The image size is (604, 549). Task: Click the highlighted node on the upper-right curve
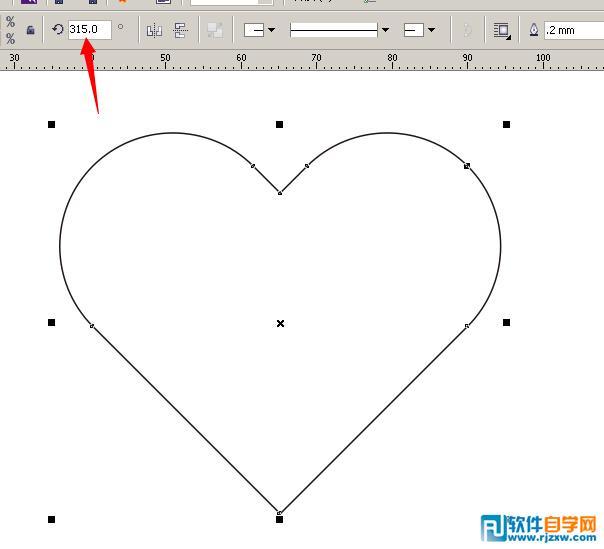467,166
